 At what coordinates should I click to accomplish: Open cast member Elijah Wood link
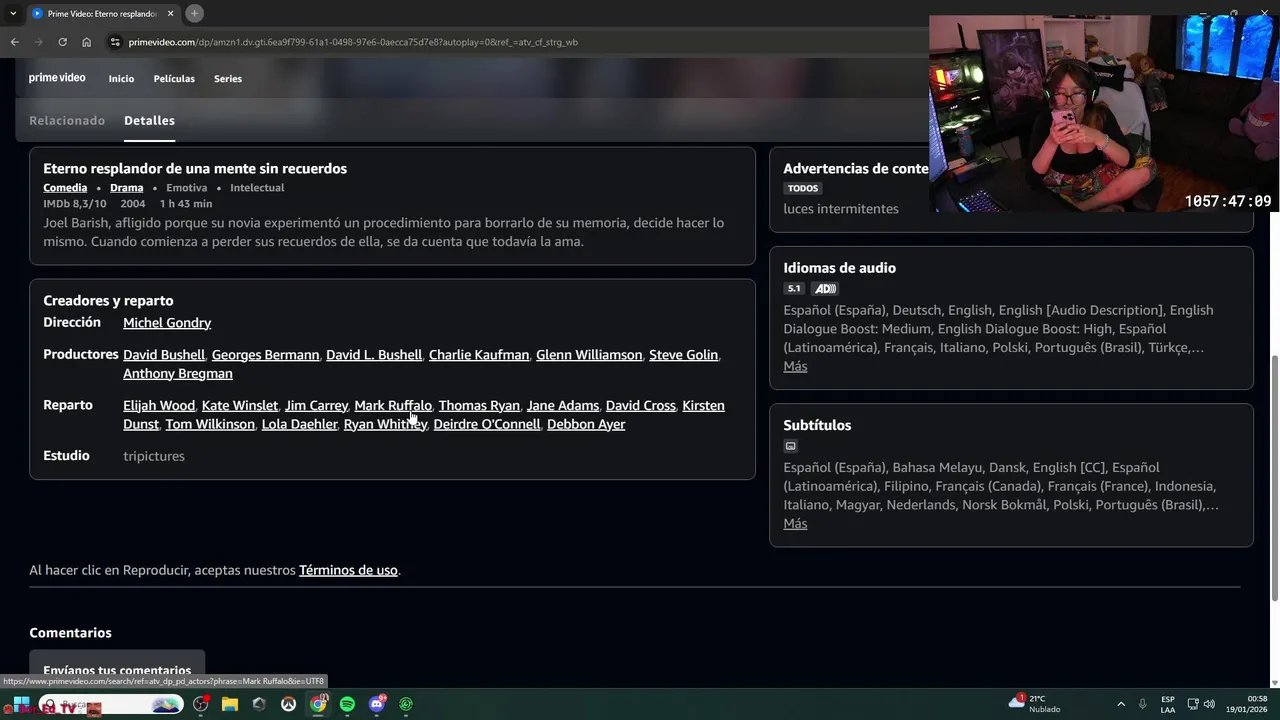pos(159,406)
